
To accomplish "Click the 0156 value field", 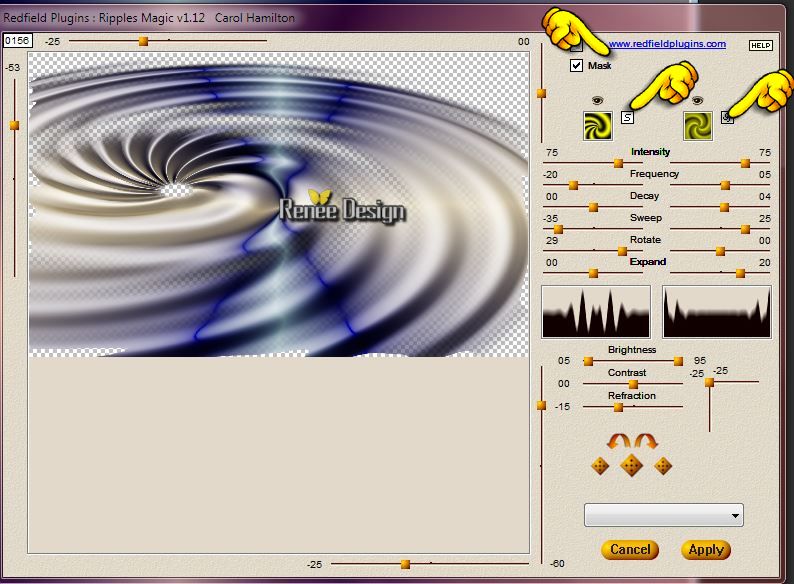I will coord(17,41).
